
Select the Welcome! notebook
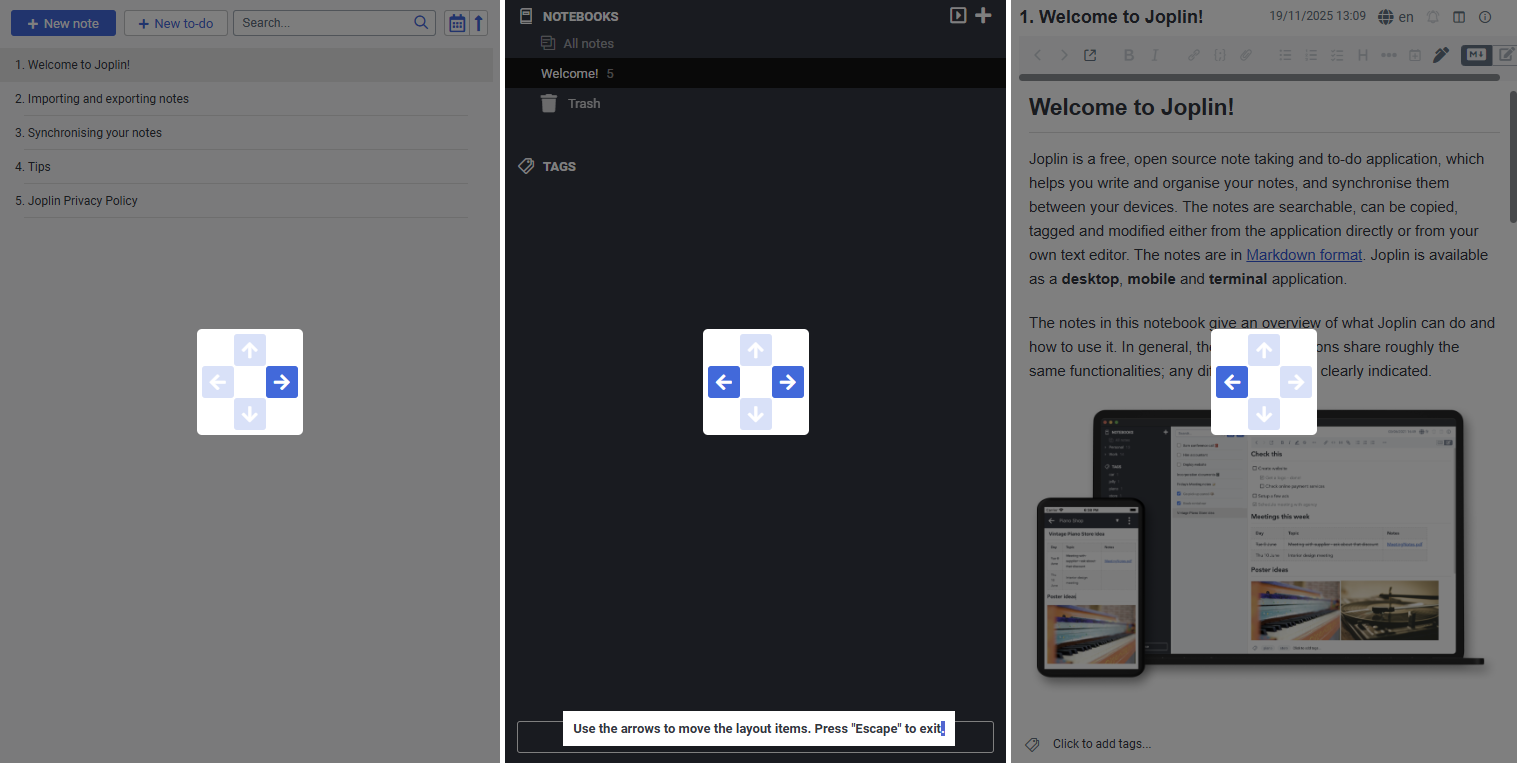755,73
